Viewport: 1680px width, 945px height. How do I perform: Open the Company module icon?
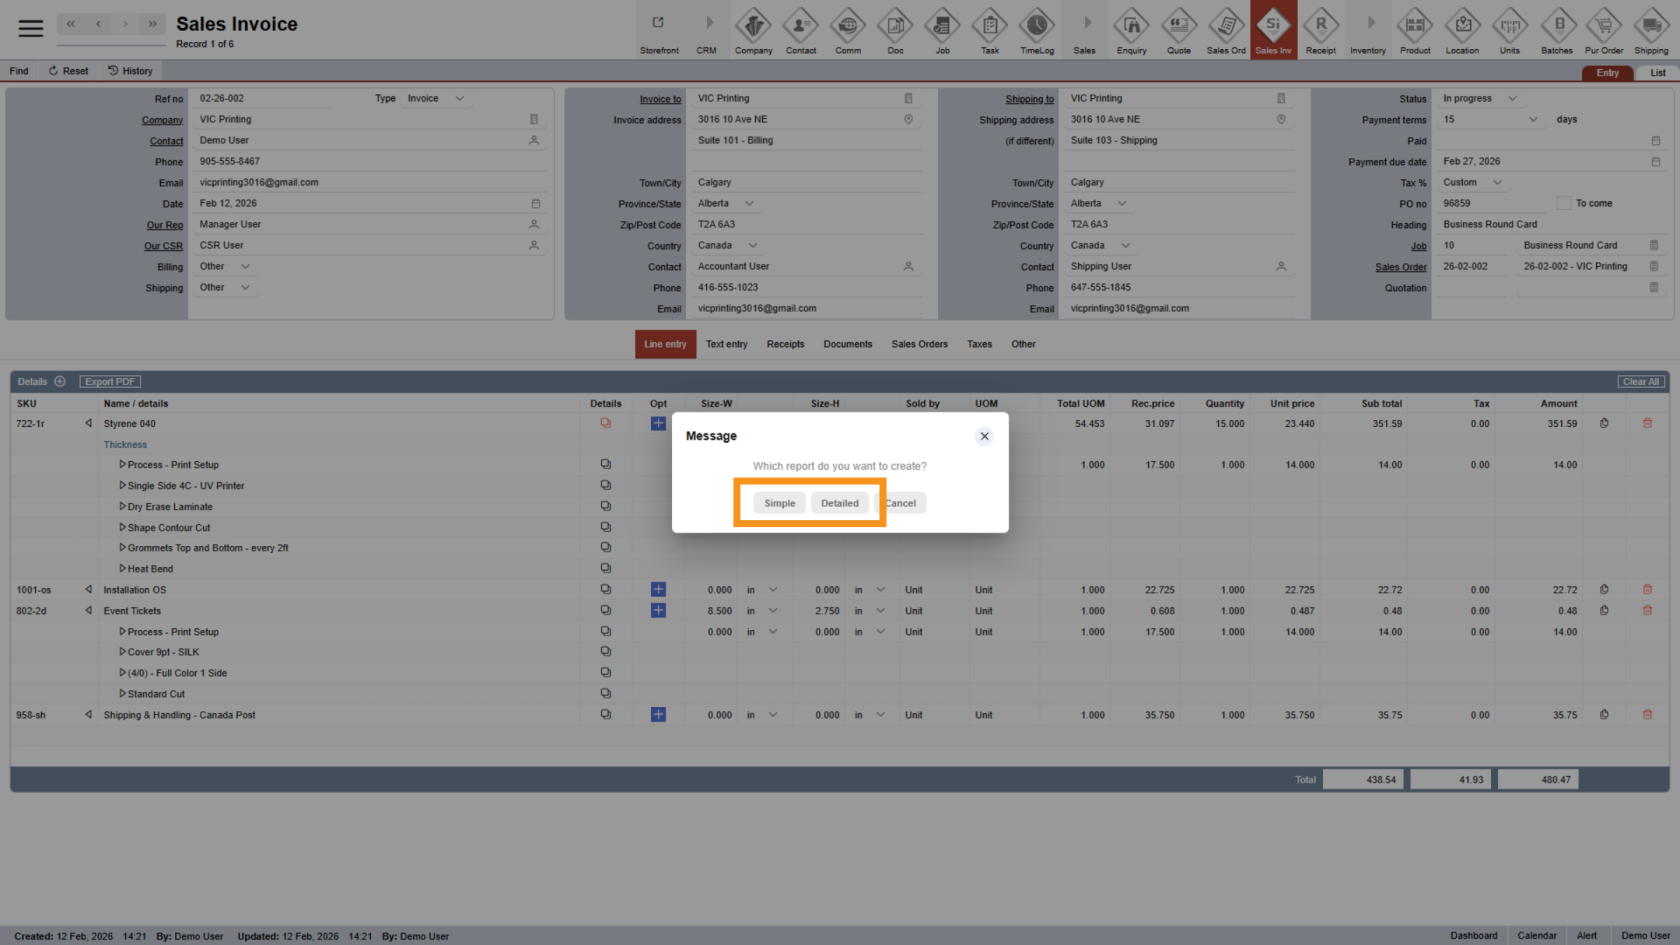coord(753,28)
